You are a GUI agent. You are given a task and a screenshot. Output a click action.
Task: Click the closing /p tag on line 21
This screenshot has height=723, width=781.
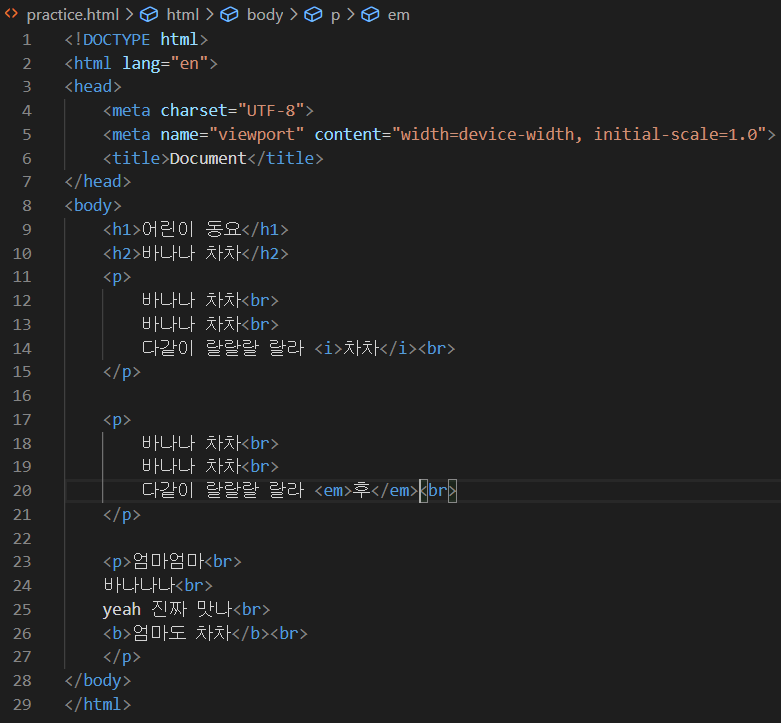122,514
